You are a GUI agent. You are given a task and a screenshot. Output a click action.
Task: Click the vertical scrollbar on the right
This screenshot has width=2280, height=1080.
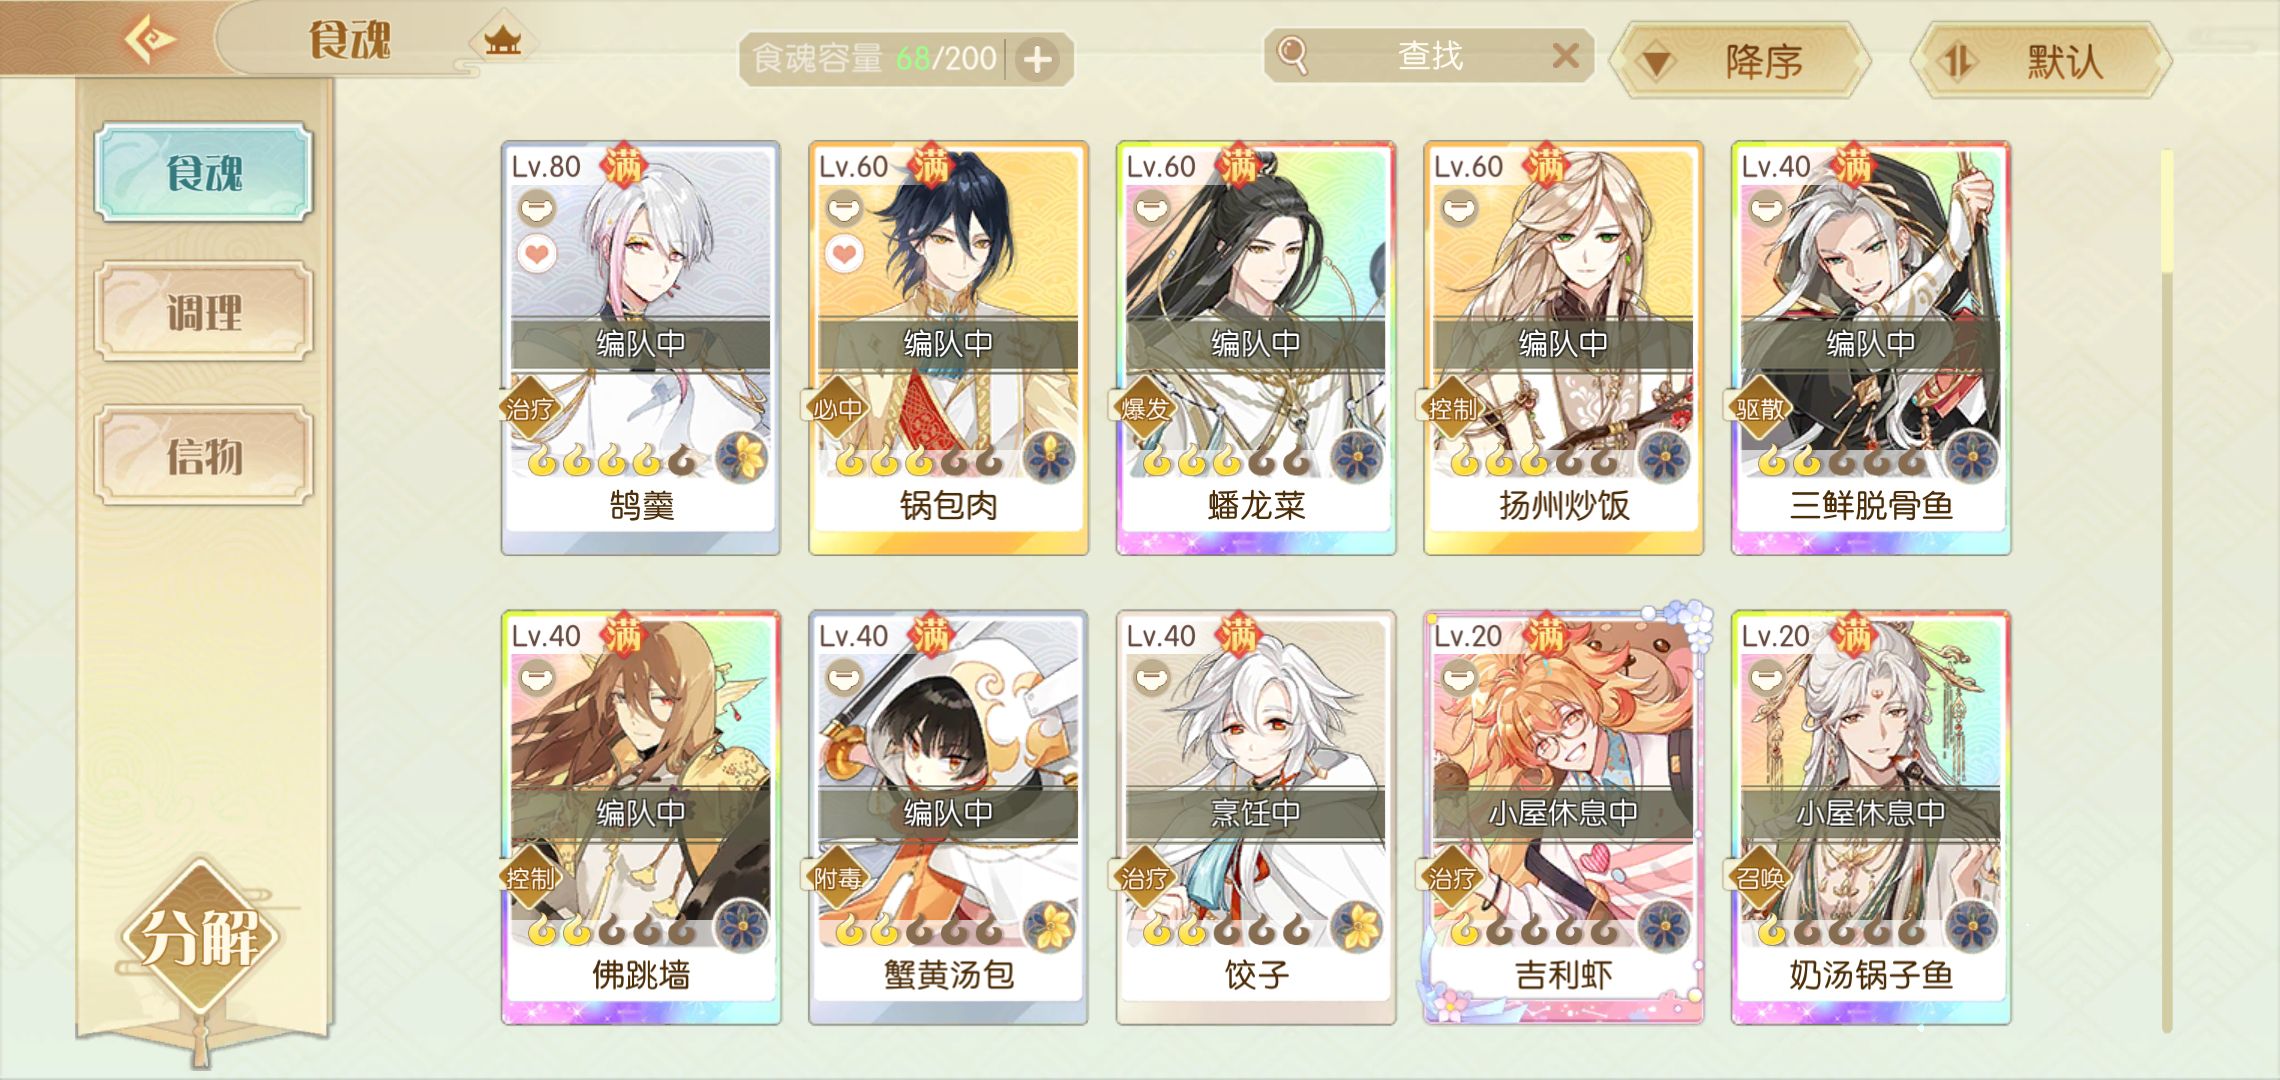click(2167, 590)
